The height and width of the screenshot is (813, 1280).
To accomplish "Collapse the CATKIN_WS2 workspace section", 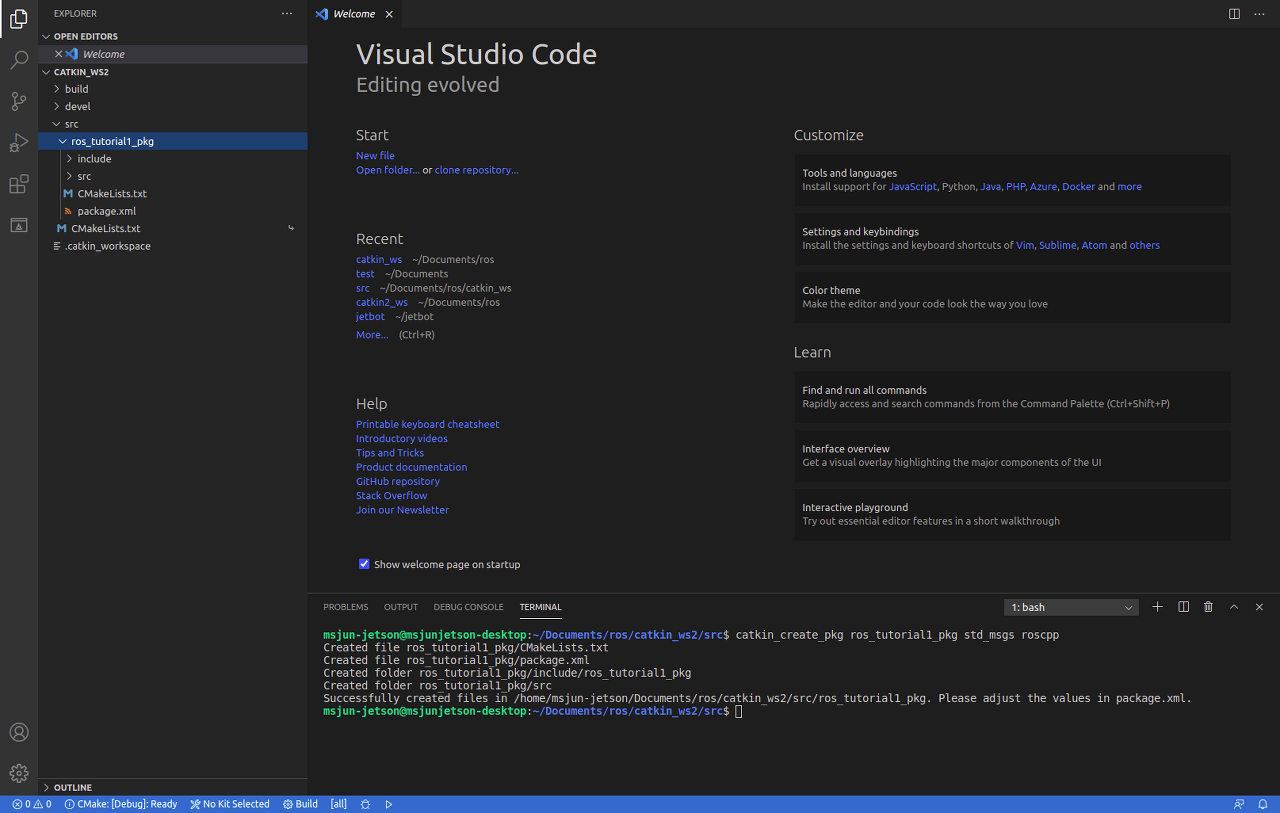I will (172, 72).
